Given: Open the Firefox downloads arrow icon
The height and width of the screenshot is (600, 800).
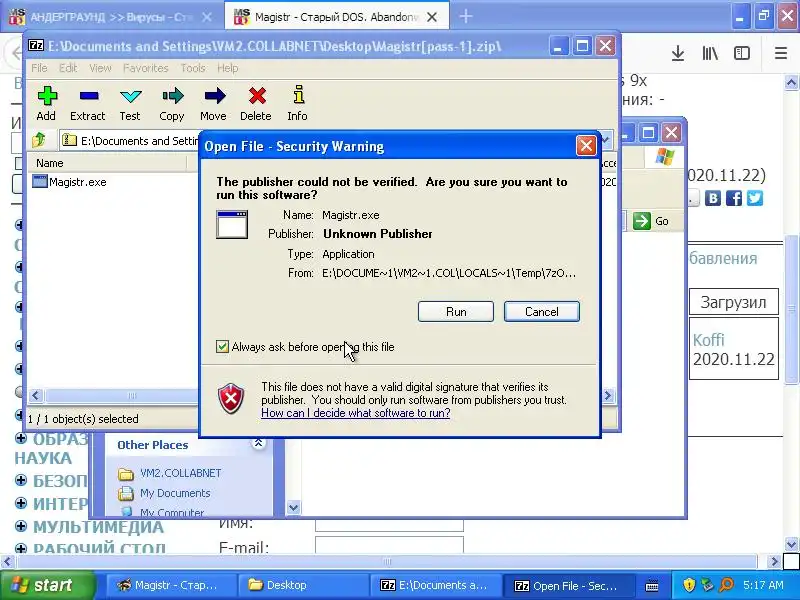Looking at the screenshot, I should [x=678, y=53].
